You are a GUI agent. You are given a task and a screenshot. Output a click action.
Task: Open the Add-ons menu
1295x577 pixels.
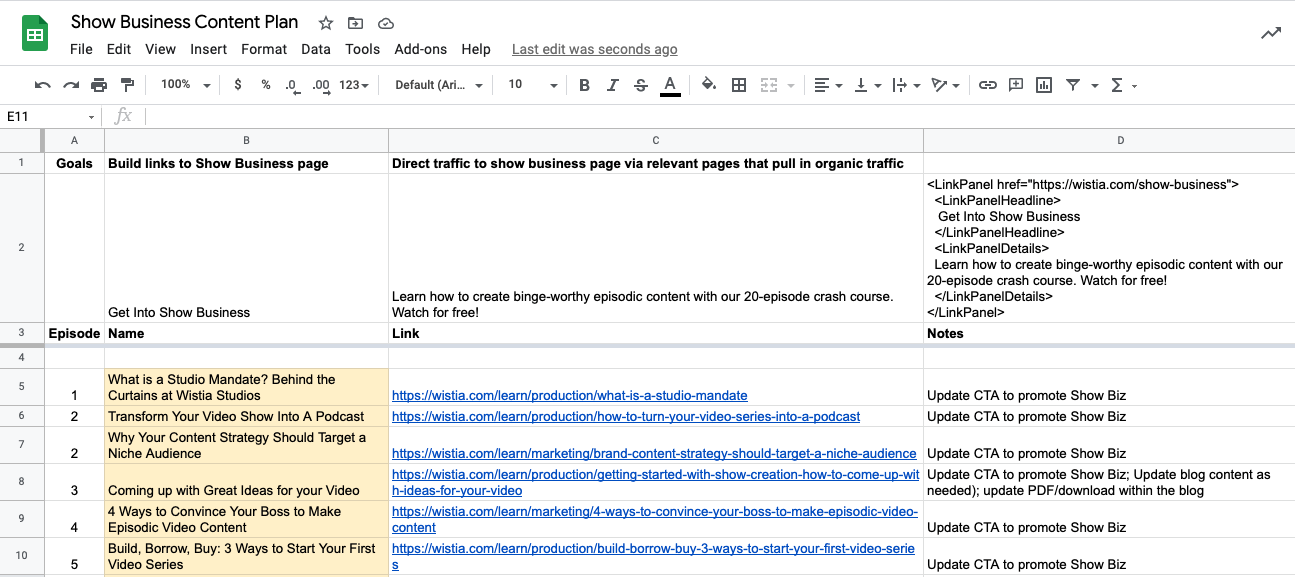[x=421, y=49]
